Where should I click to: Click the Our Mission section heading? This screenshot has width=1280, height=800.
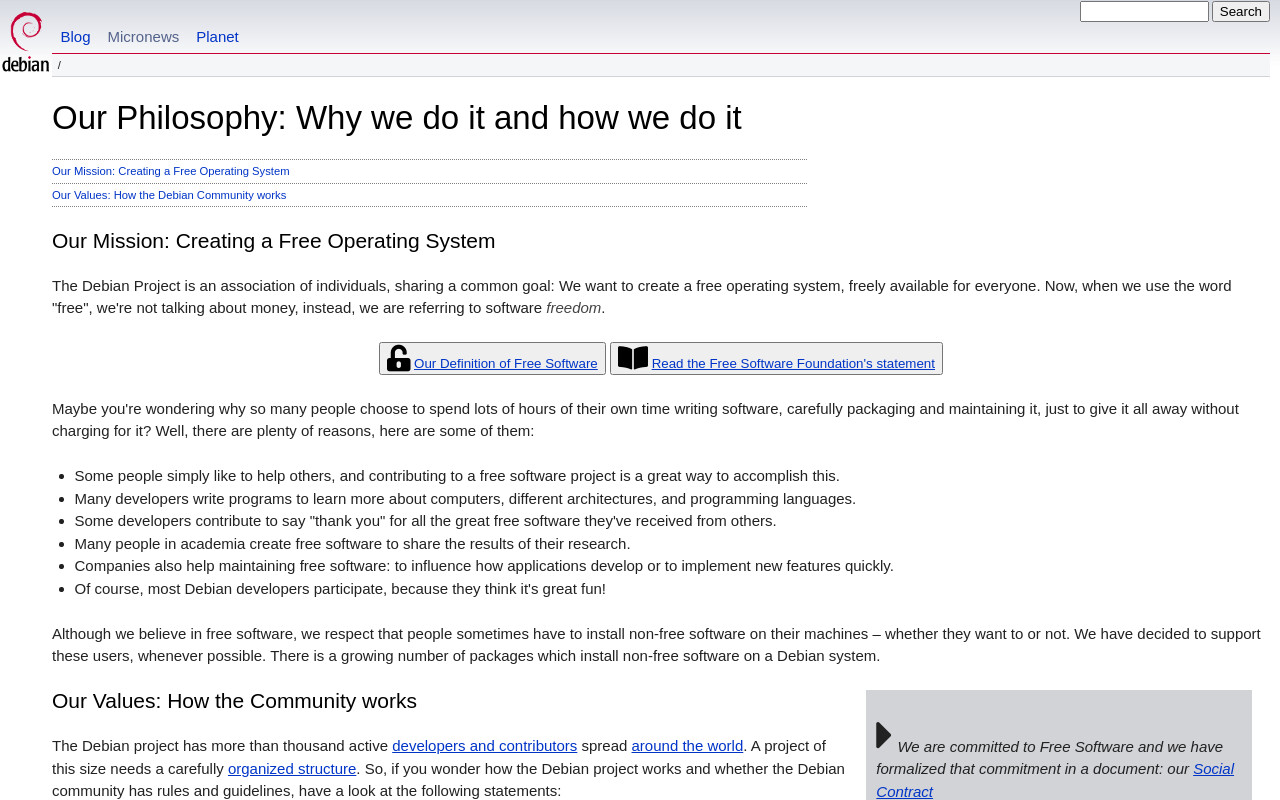274,241
